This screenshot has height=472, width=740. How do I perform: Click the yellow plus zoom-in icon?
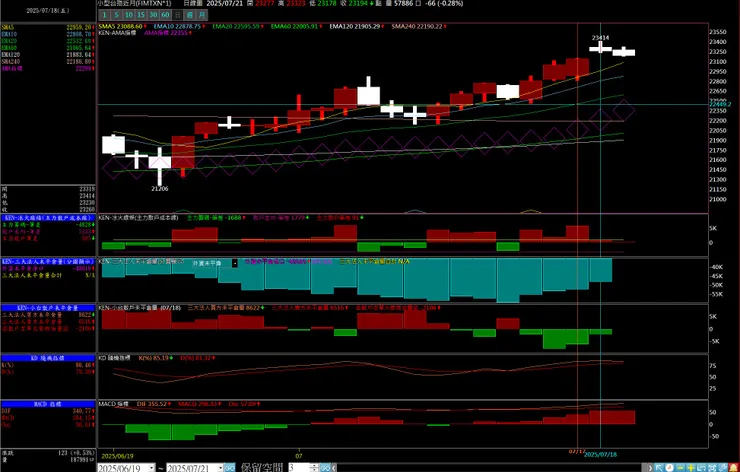pos(690,468)
